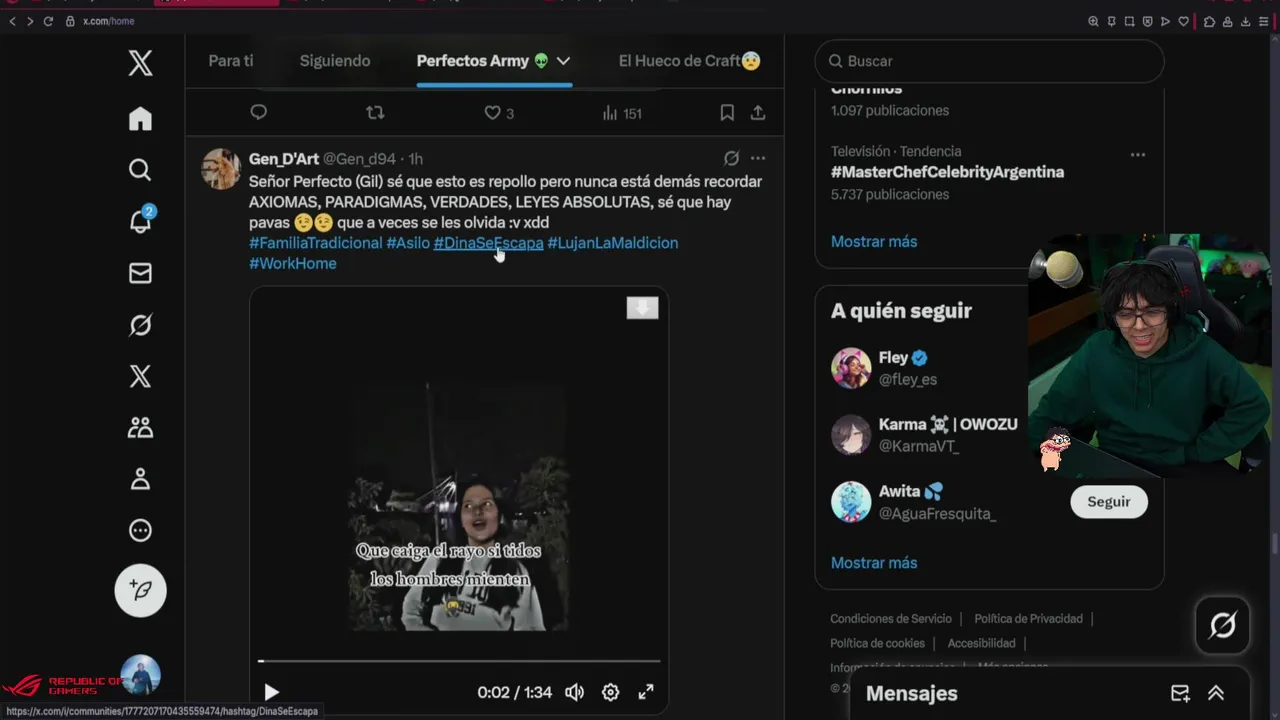Play the video in the post
This screenshot has height=720, width=1280.
point(271,692)
